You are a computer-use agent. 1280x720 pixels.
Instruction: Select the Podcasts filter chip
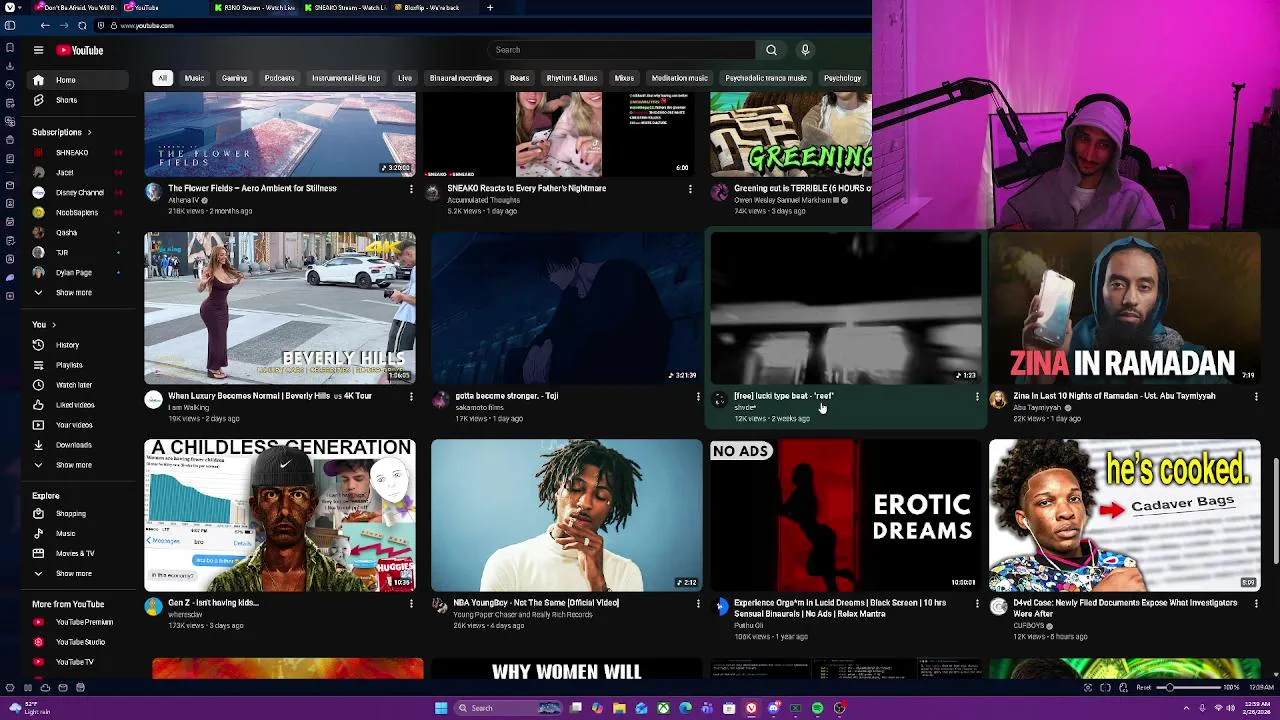pyautogui.click(x=279, y=78)
